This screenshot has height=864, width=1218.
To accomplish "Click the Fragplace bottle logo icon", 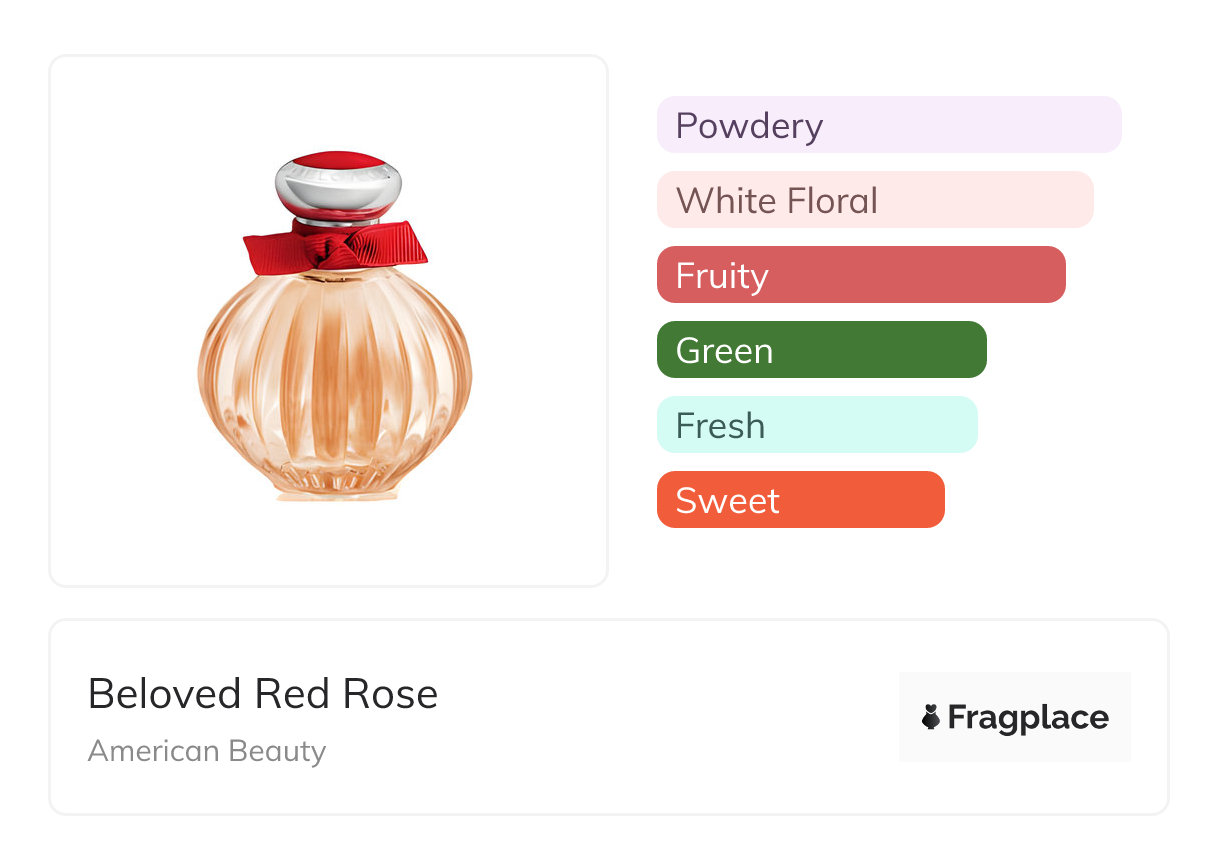I will click(x=931, y=717).
